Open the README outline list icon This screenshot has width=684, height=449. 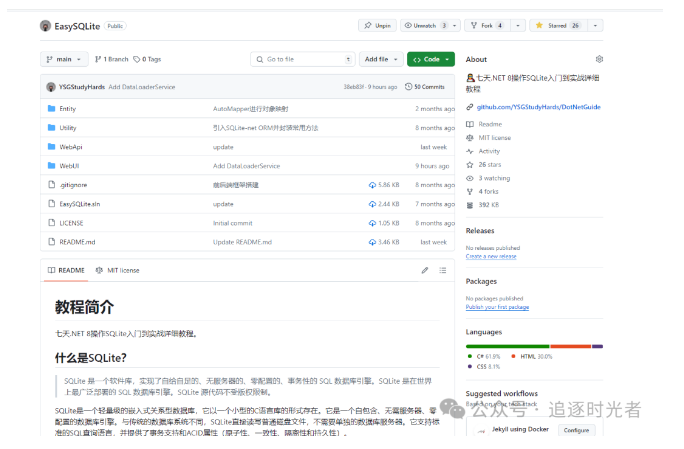[443, 271]
